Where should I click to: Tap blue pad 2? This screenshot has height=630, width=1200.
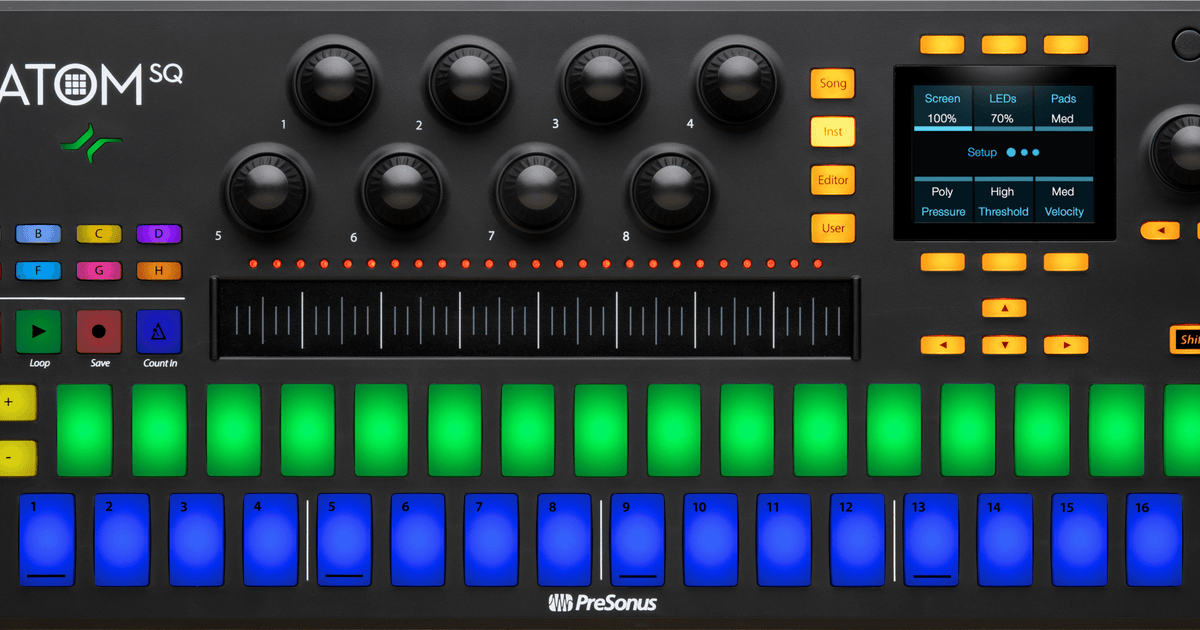(121, 539)
